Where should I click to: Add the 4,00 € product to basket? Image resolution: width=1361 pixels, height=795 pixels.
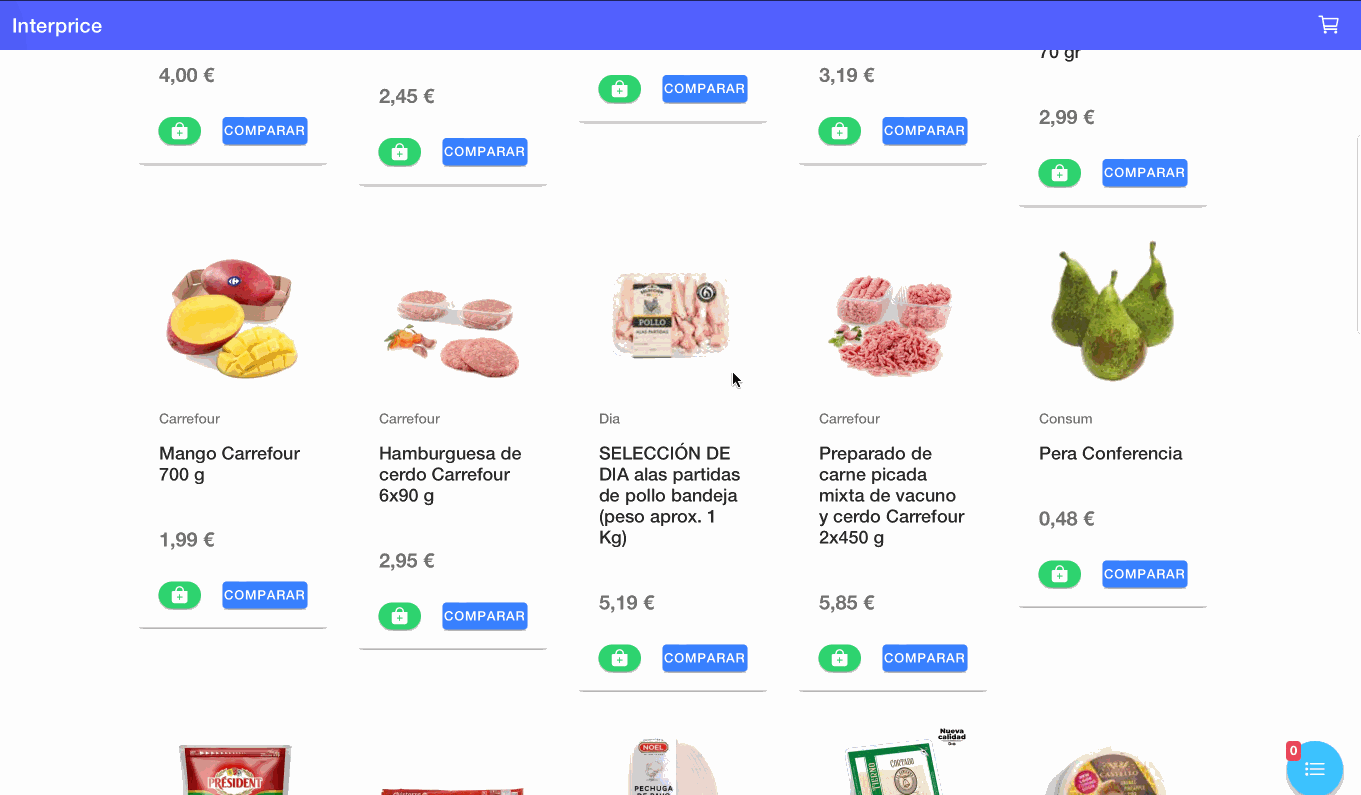(x=180, y=131)
